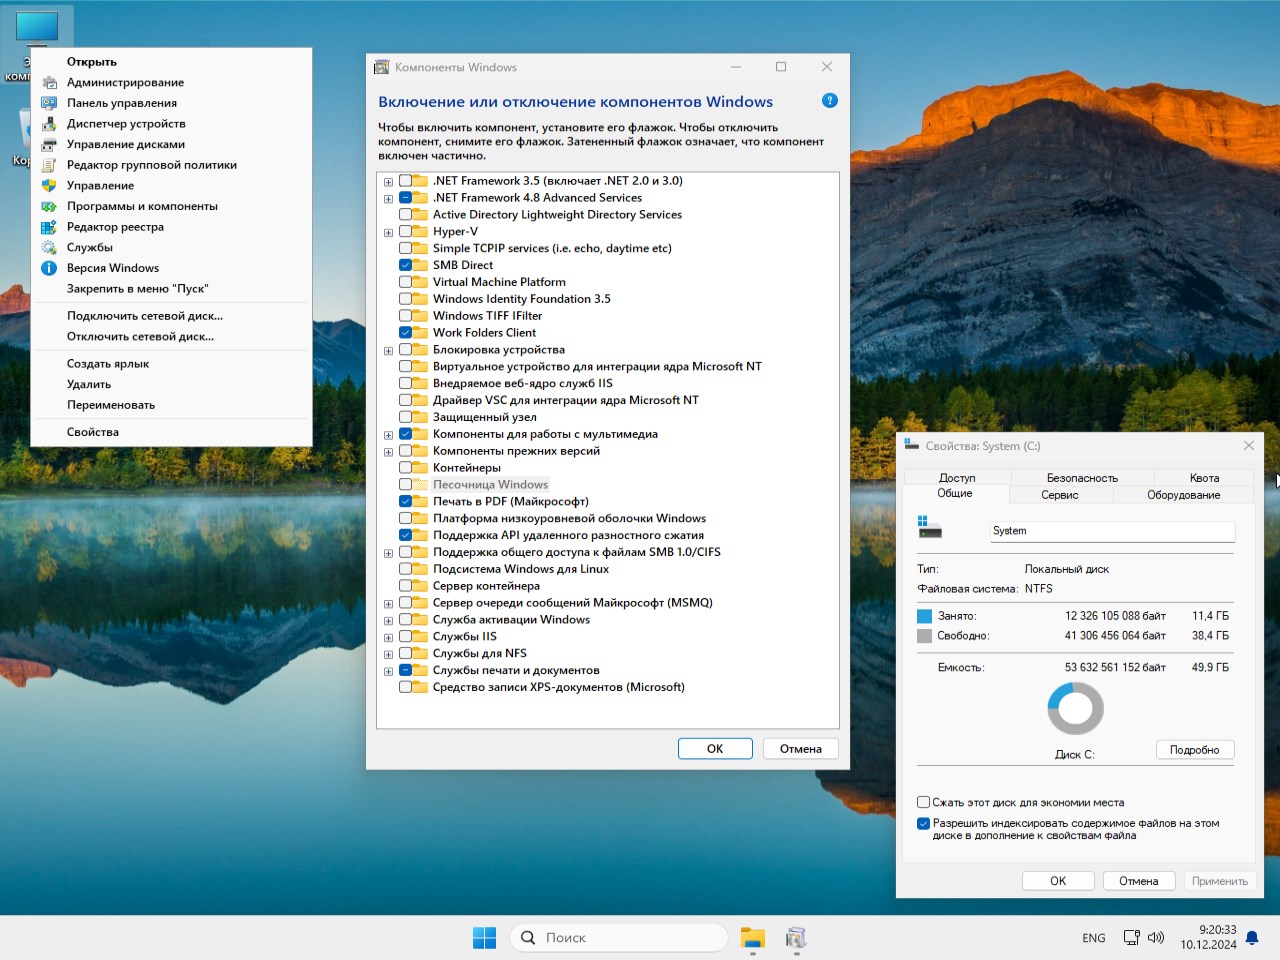Screen dimensions: 1280x960
Task: Check Windows TIFF IFilter checkbox
Action: coord(405,316)
